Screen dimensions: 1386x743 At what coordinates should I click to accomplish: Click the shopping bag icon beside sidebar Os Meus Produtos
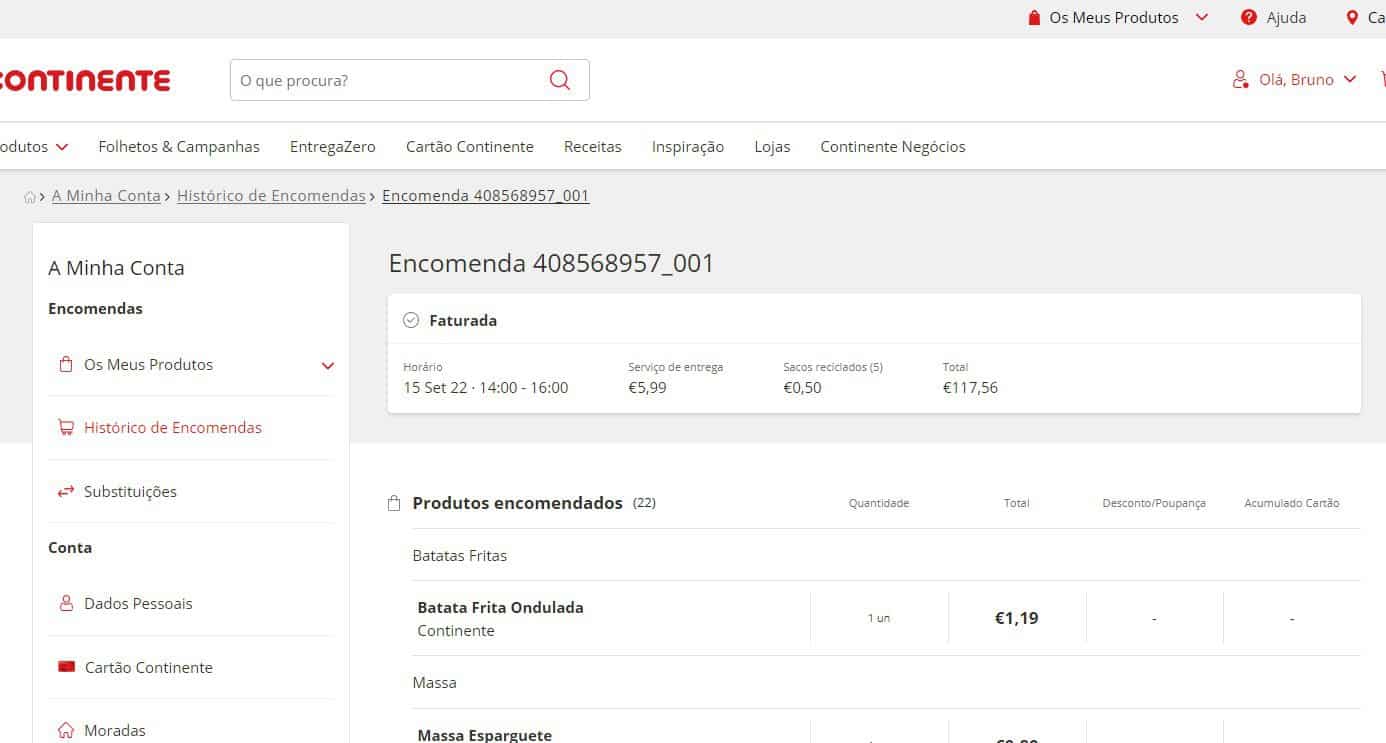pos(66,365)
